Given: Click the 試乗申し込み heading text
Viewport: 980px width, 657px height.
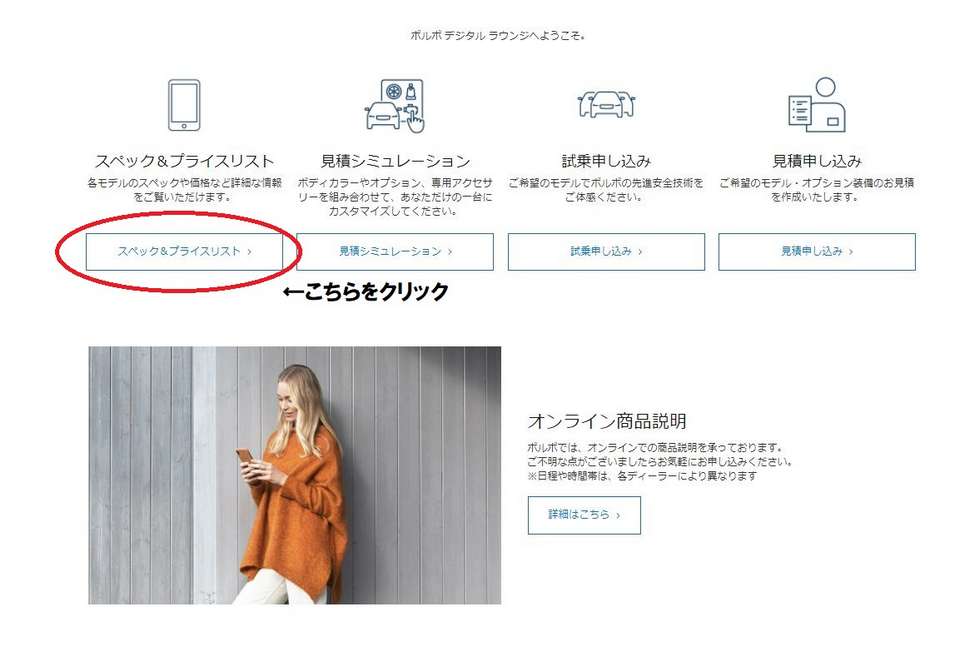Looking at the screenshot, I should pos(606,161).
